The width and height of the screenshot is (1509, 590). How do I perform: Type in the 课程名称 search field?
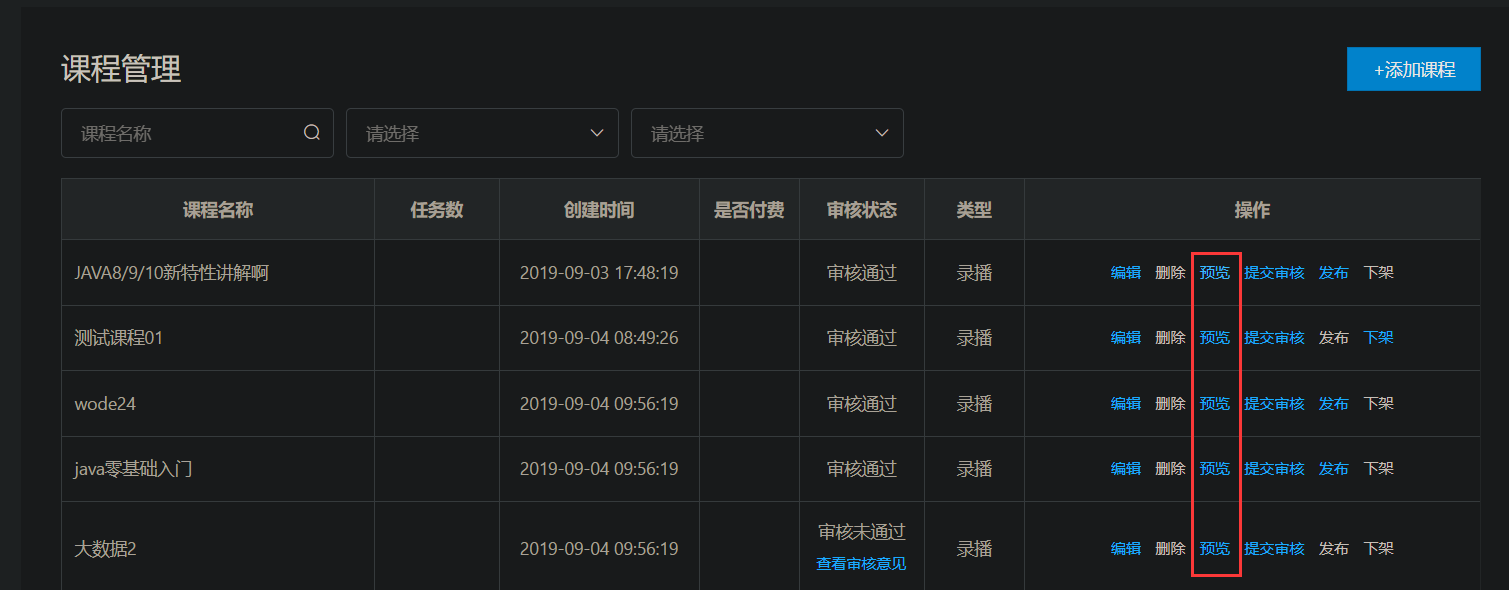(x=185, y=133)
